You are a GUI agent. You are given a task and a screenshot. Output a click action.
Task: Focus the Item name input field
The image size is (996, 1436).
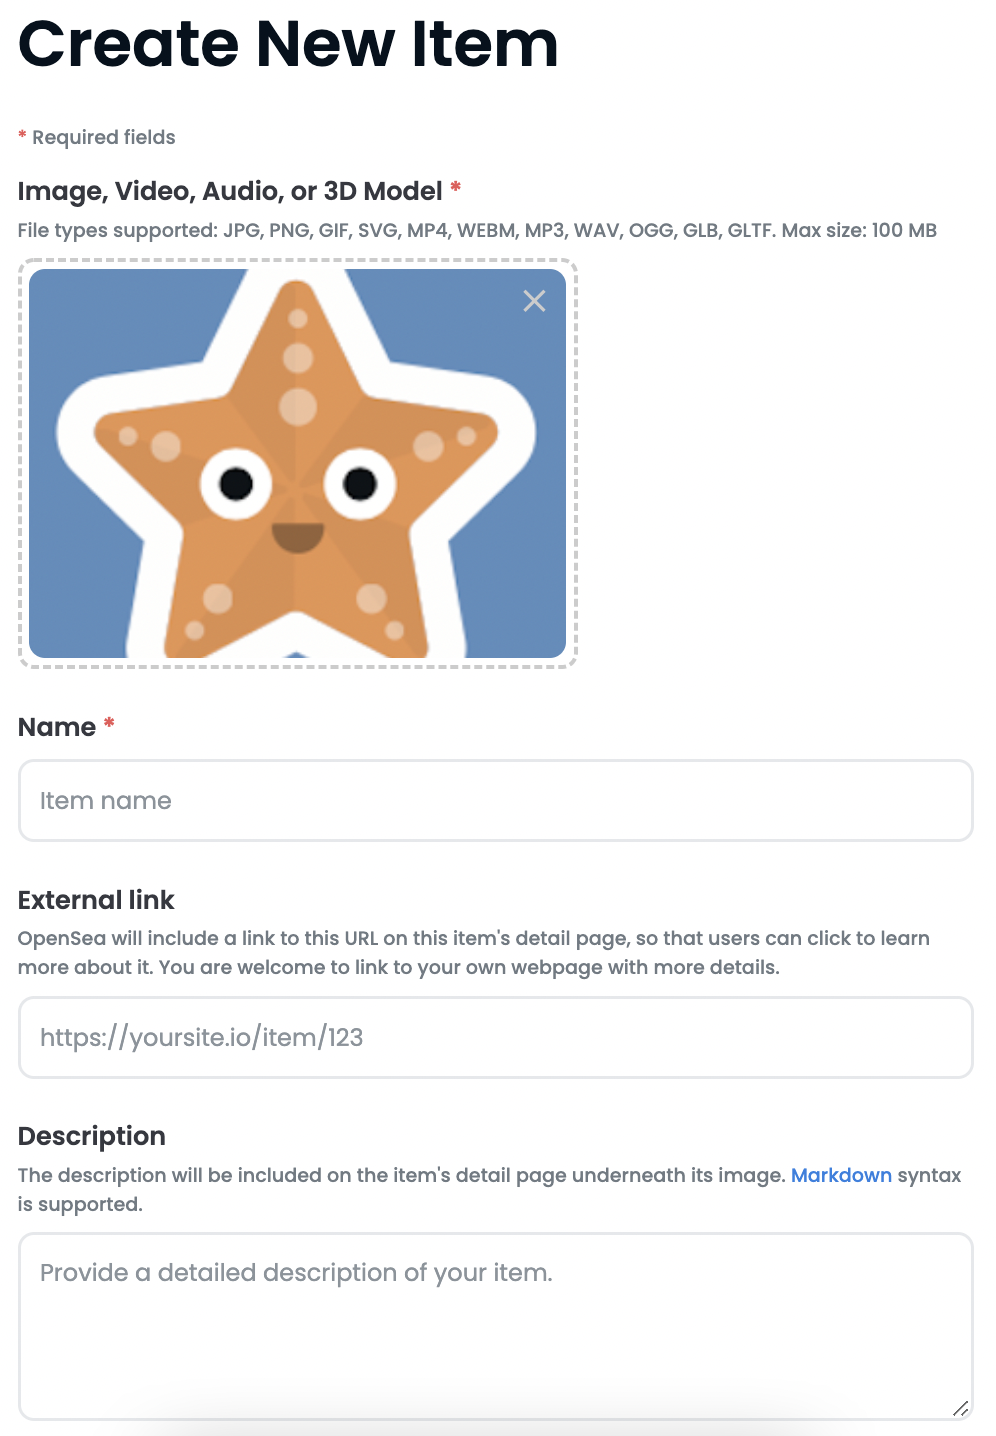[x=496, y=800]
